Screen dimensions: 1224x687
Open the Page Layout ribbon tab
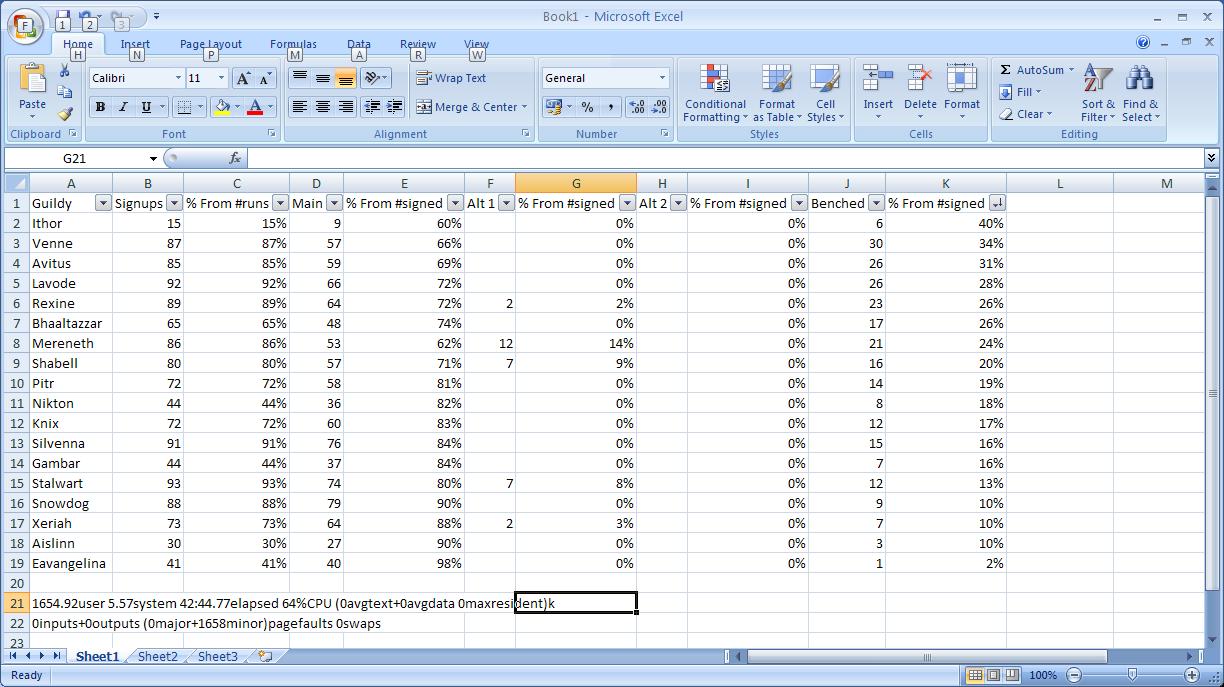click(x=211, y=44)
